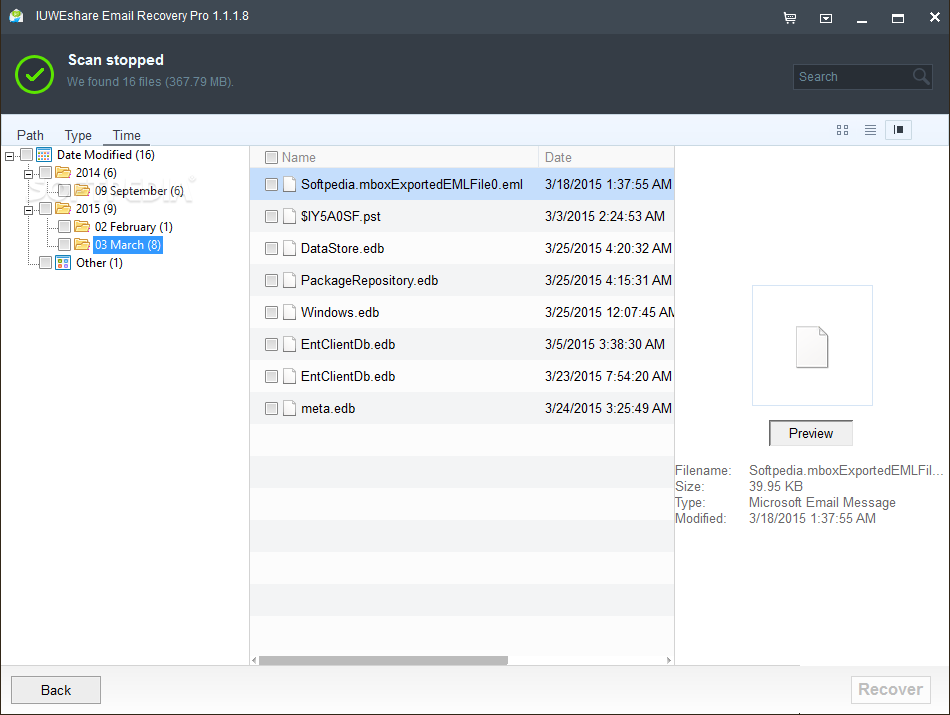Check the Windows.edb checkbox
Image resolution: width=950 pixels, height=715 pixels.
coord(271,313)
